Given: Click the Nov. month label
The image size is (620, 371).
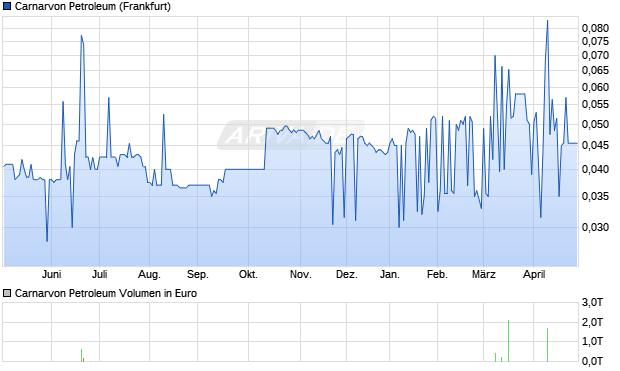Looking at the screenshot, I should [x=301, y=274].
